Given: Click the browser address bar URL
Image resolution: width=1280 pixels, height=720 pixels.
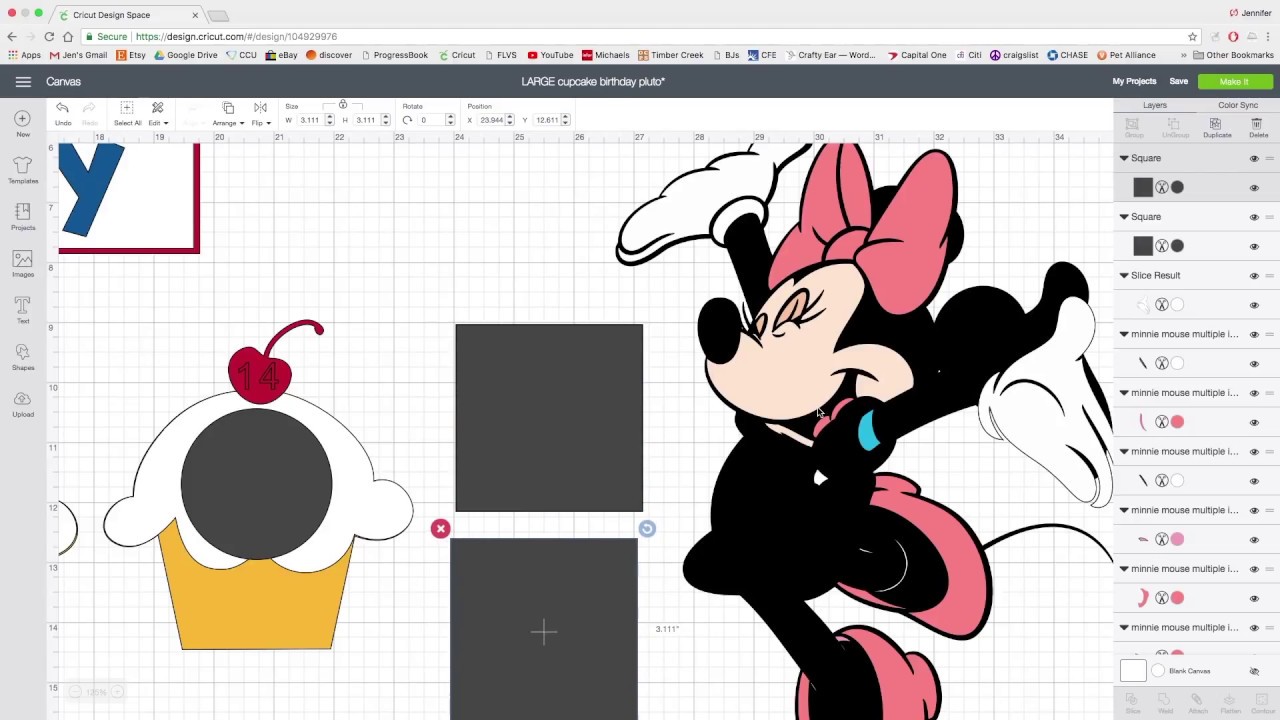Looking at the screenshot, I should click(x=236, y=36).
